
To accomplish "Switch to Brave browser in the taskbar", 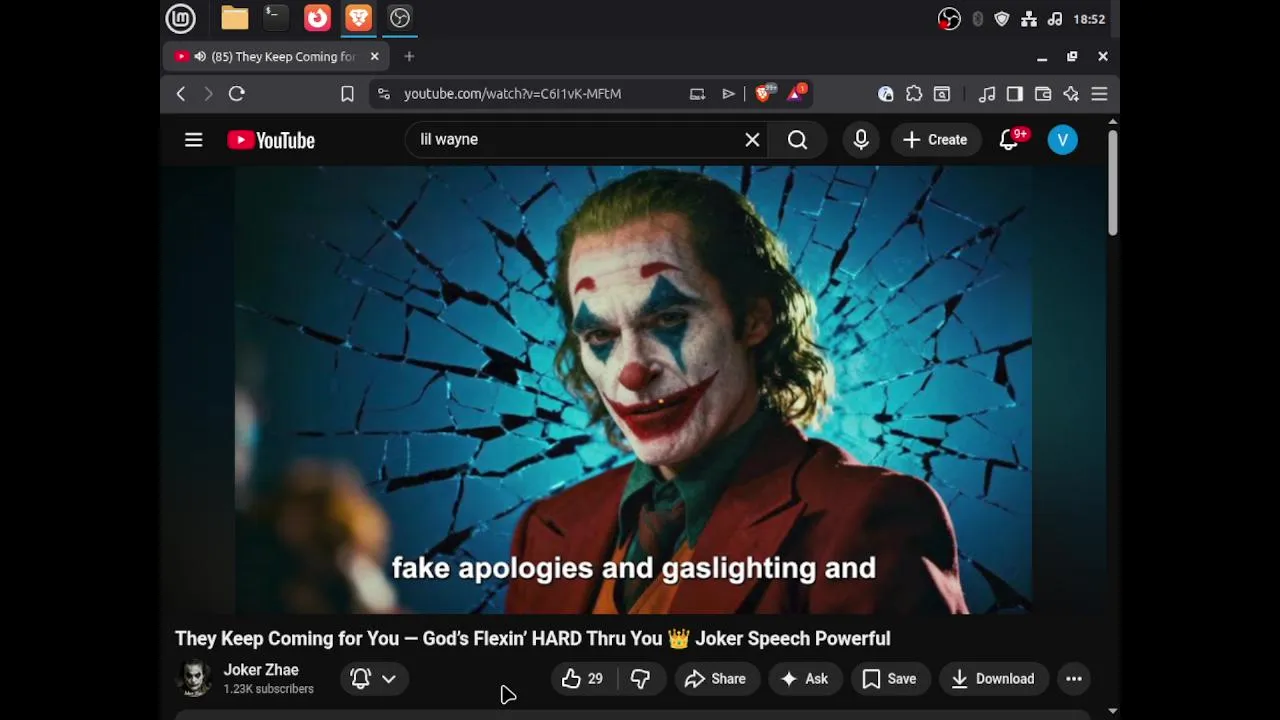I will (x=358, y=18).
